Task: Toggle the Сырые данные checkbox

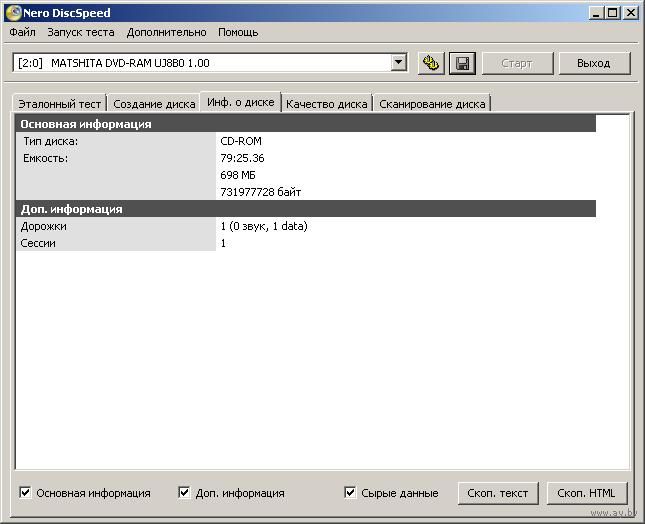Action: (350, 492)
